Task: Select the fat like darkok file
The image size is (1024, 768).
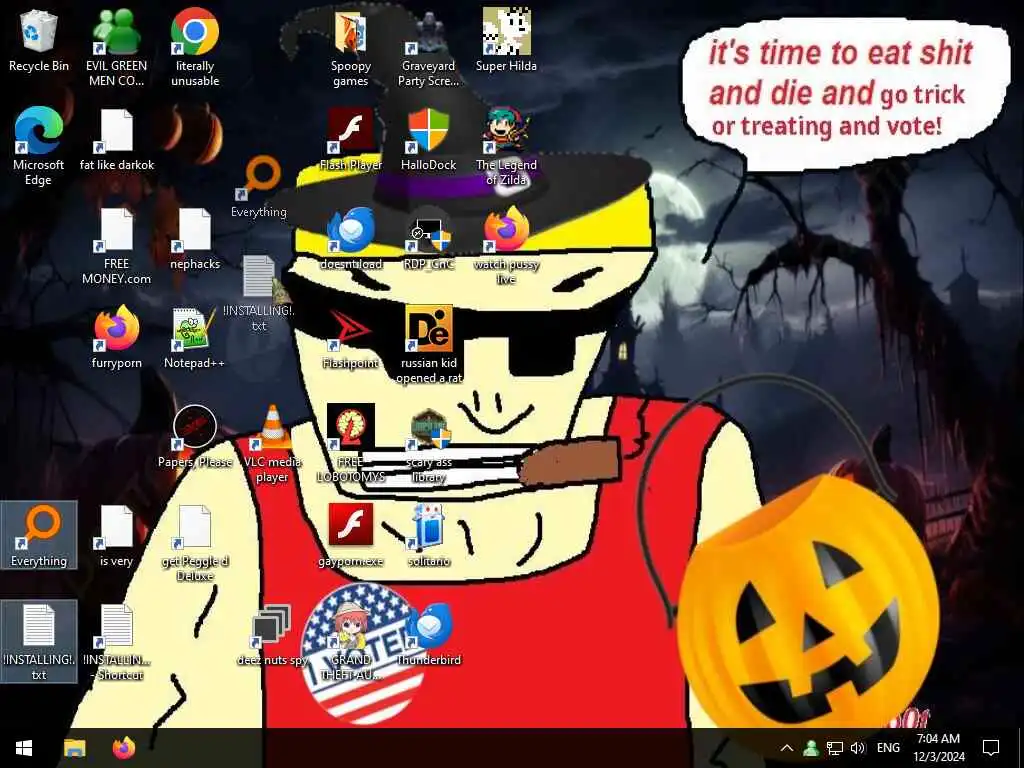Action: coord(117,140)
